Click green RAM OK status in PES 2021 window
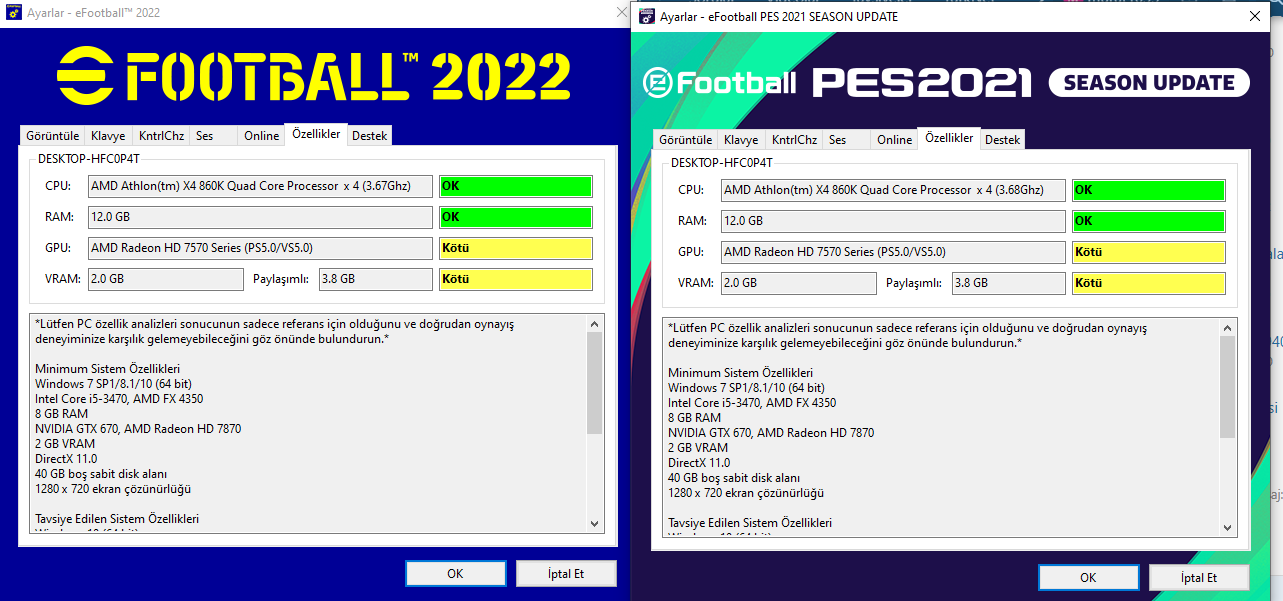 click(1149, 221)
